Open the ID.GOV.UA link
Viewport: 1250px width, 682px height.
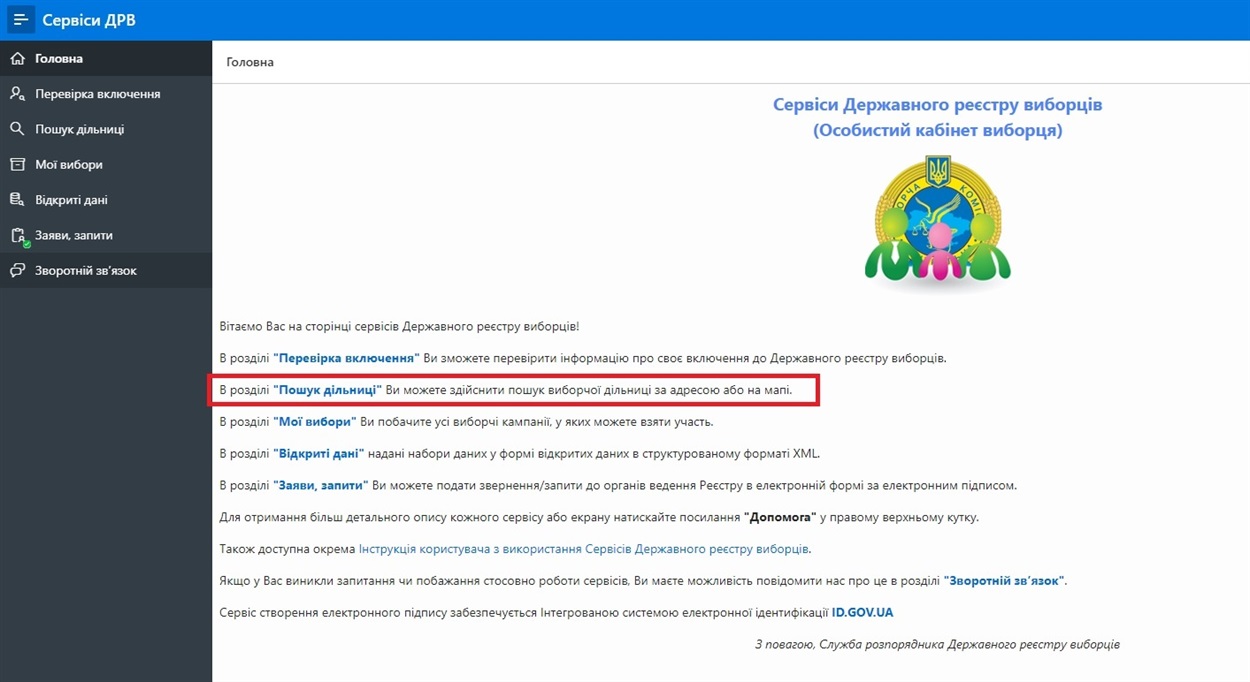(x=862, y=613)
